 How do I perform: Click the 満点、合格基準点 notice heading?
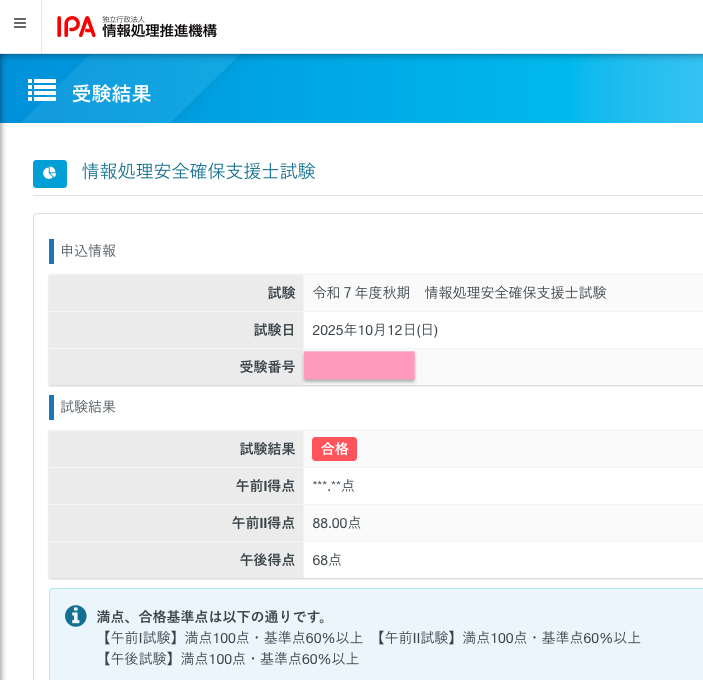tap(211, 617)
